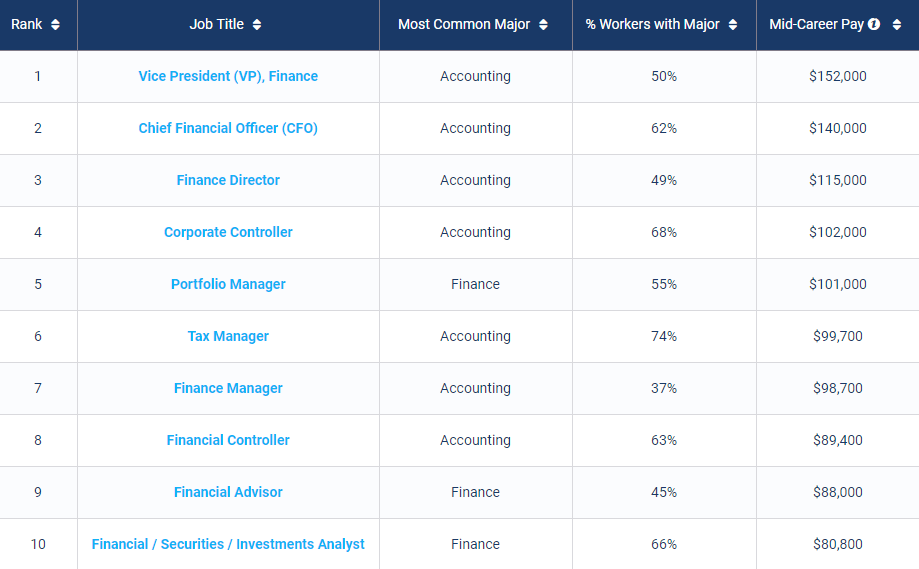Select the Corporate Controller link

(x=228, y=232)
